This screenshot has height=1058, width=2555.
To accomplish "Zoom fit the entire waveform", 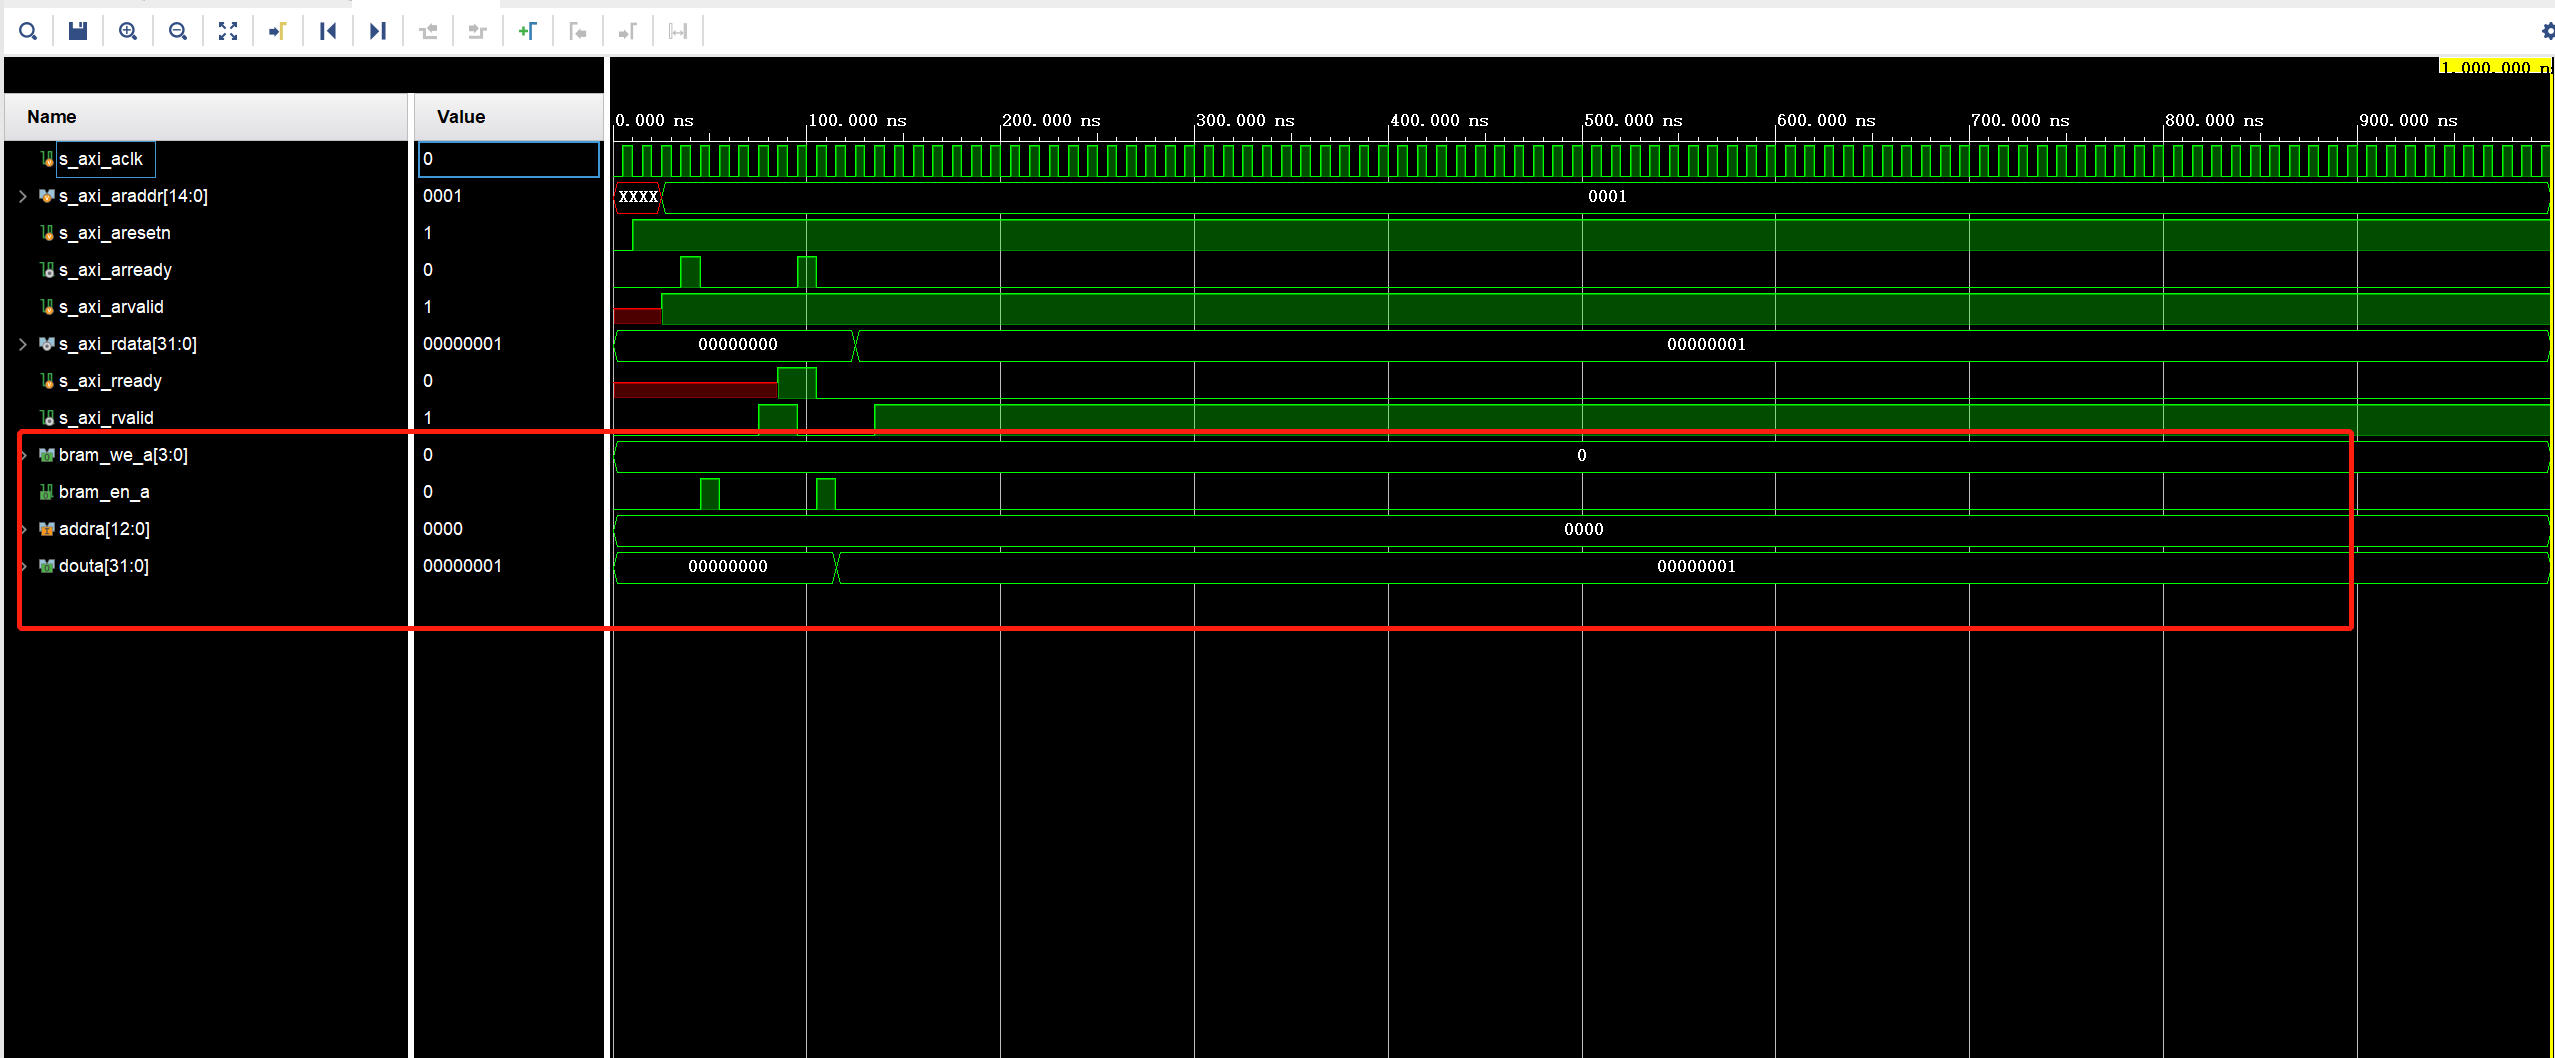I will point(228,31).
